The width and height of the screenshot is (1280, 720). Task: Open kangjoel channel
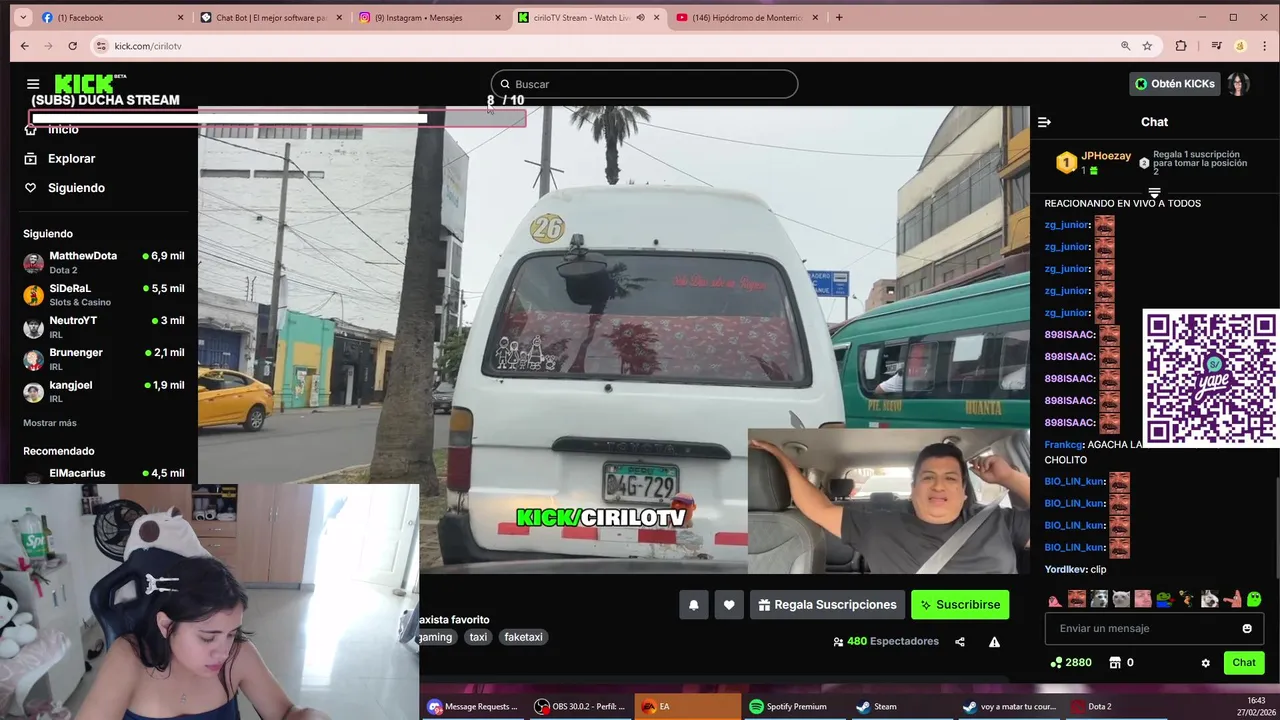coord(104,391)
